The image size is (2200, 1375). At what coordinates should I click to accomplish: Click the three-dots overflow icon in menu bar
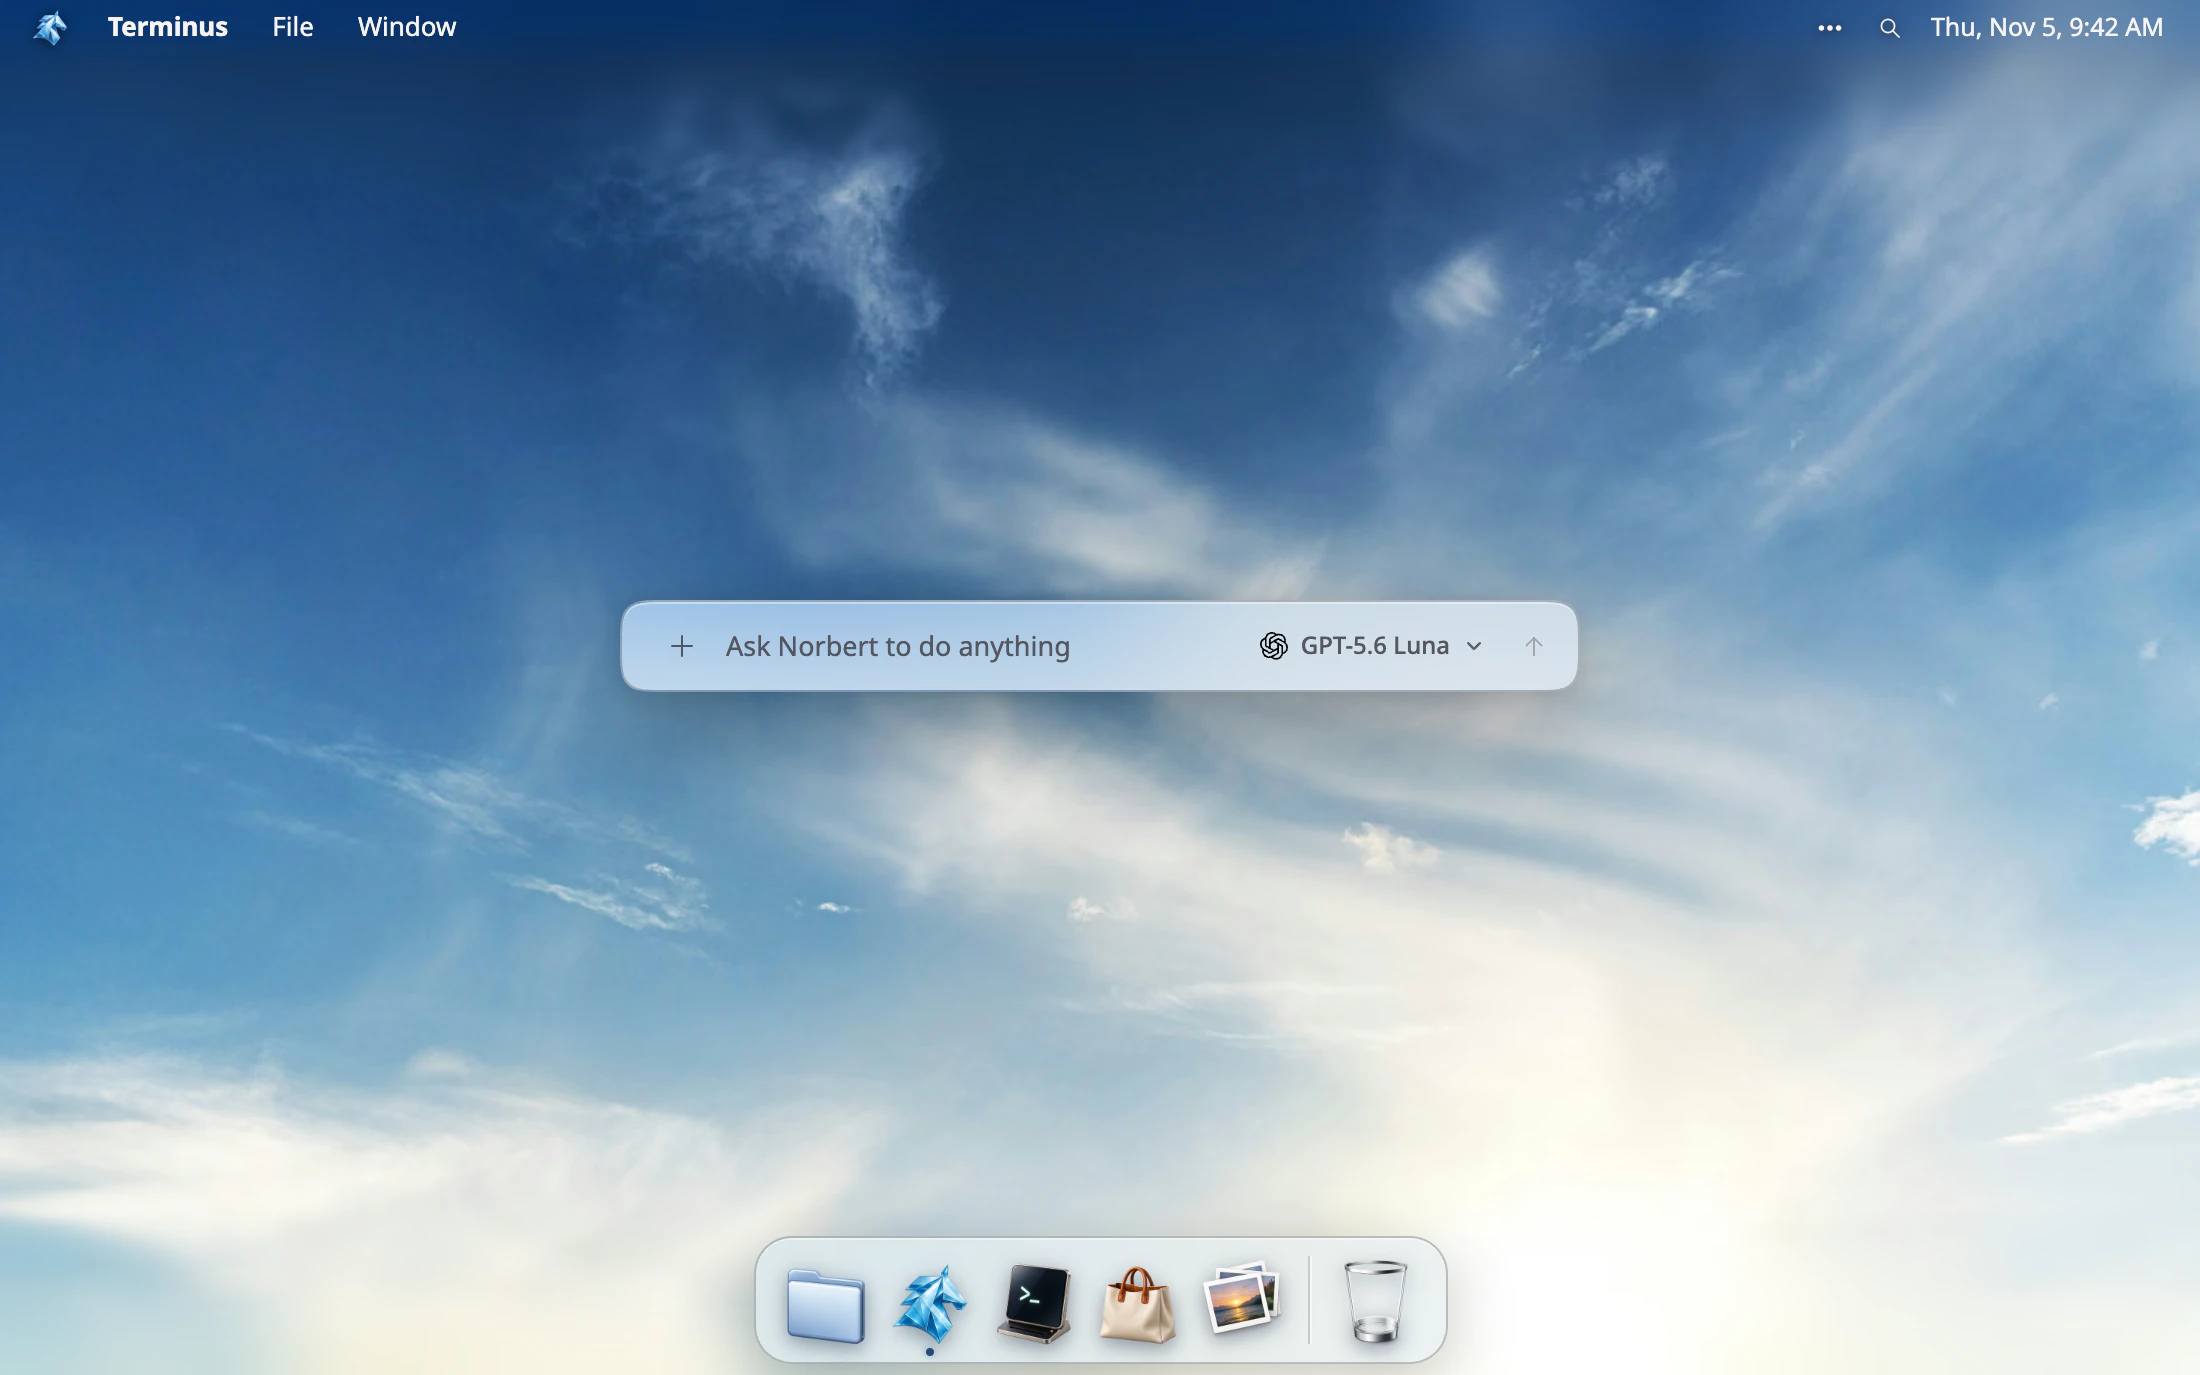coord(1830,28)
